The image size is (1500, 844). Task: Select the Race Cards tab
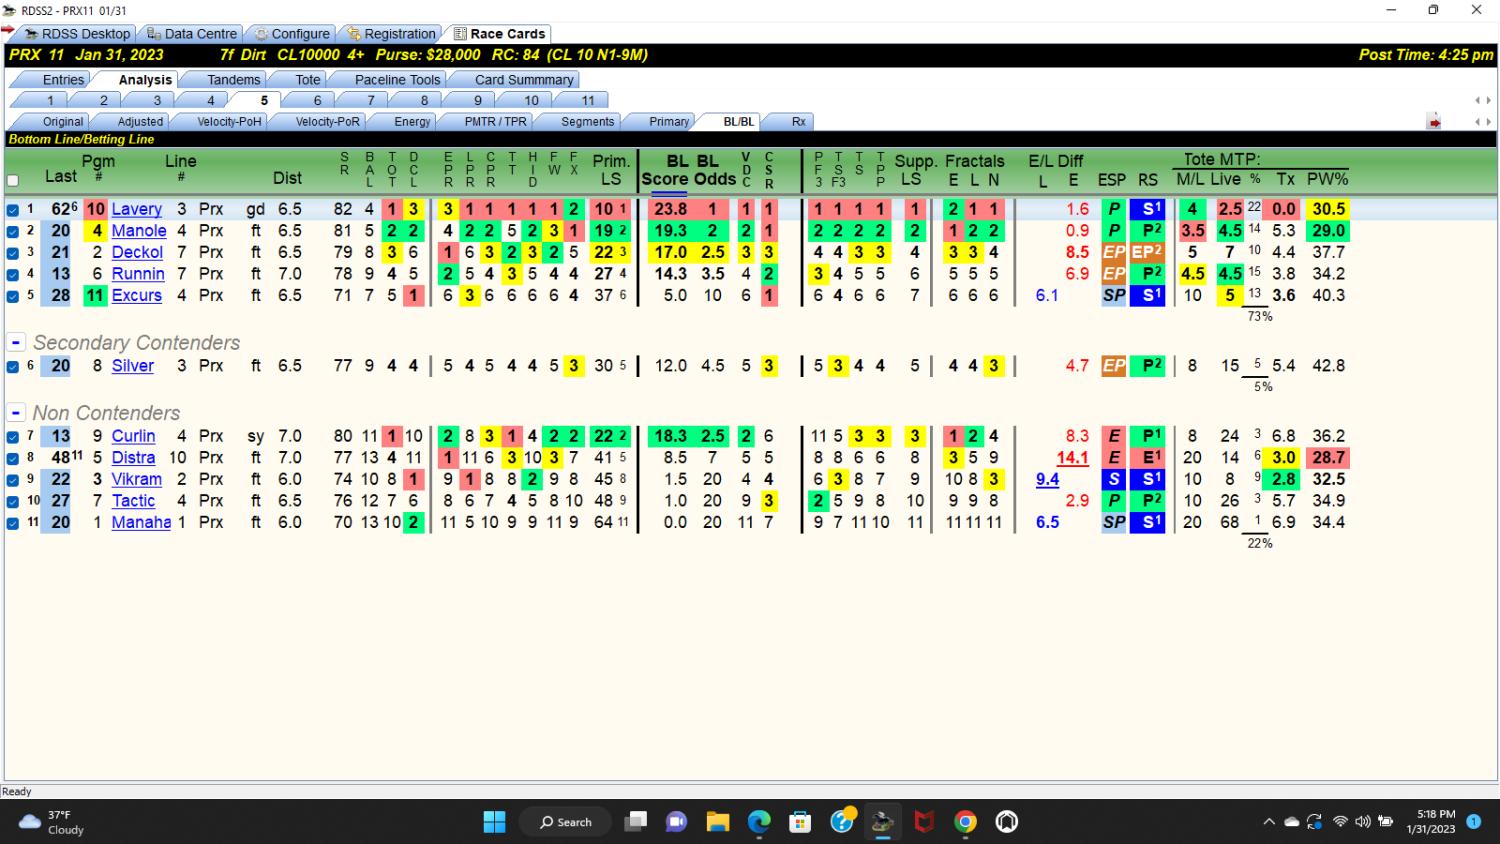(x=499, y=33)
